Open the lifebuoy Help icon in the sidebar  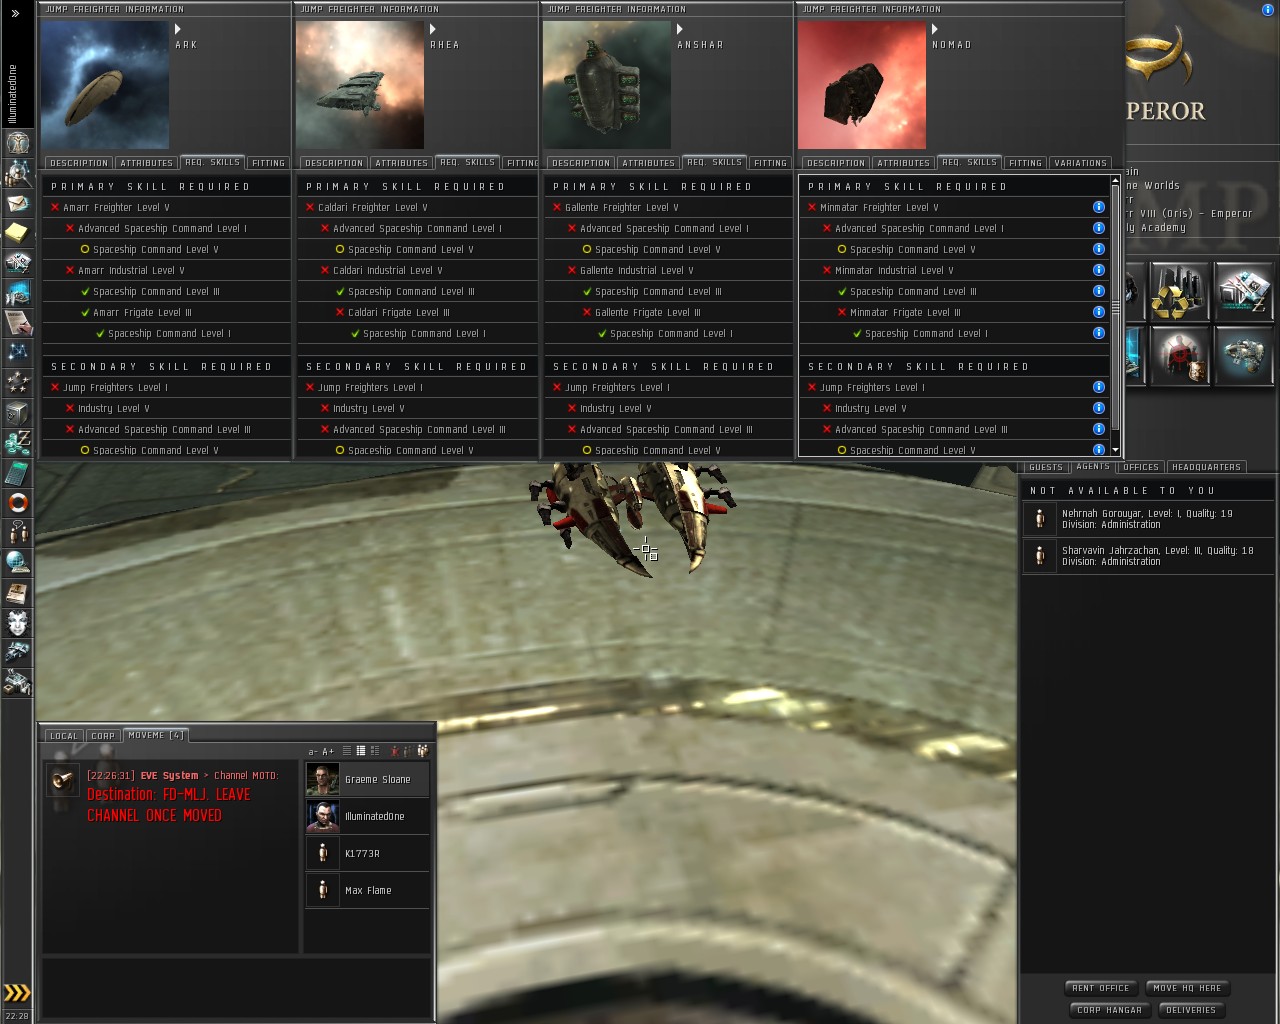(x=17, y=502)
